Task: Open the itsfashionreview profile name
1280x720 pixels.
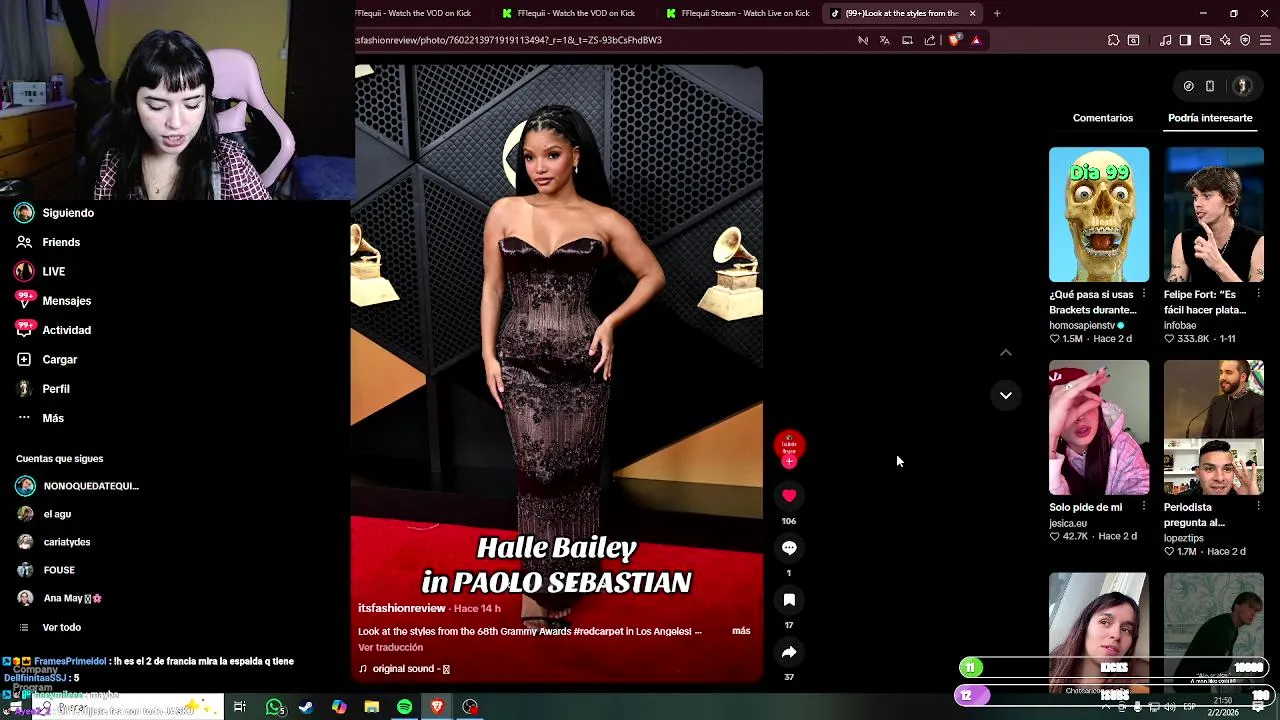Action: (402, 608)
